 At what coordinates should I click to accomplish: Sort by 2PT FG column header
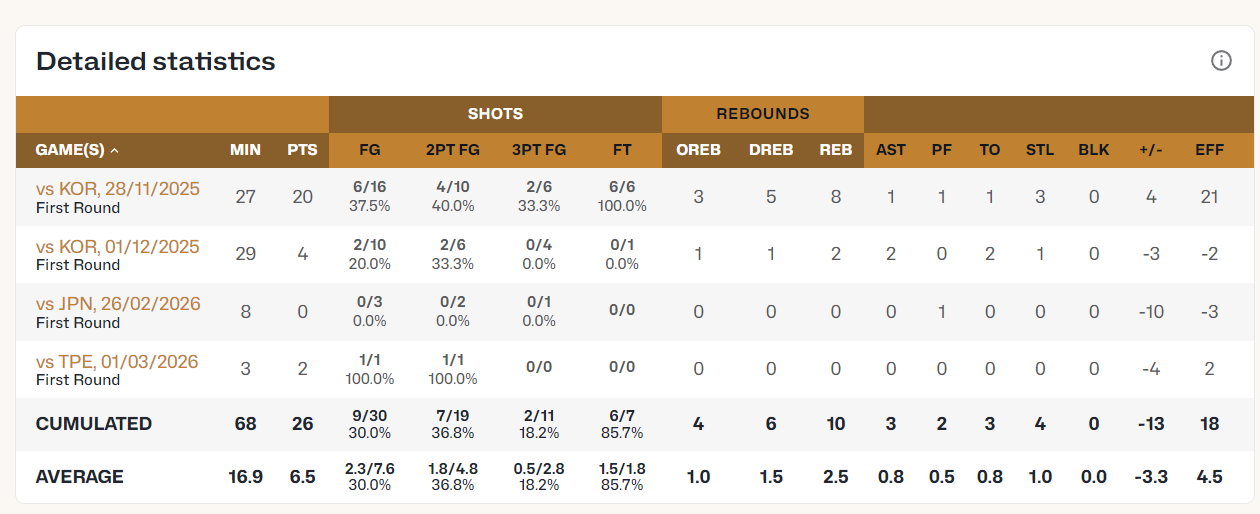tap(453, 150)
